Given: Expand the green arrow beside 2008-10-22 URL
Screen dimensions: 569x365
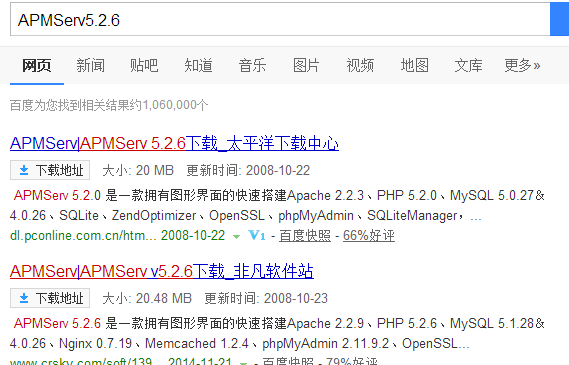Looking at the screenshot, I should coord(236,237).
